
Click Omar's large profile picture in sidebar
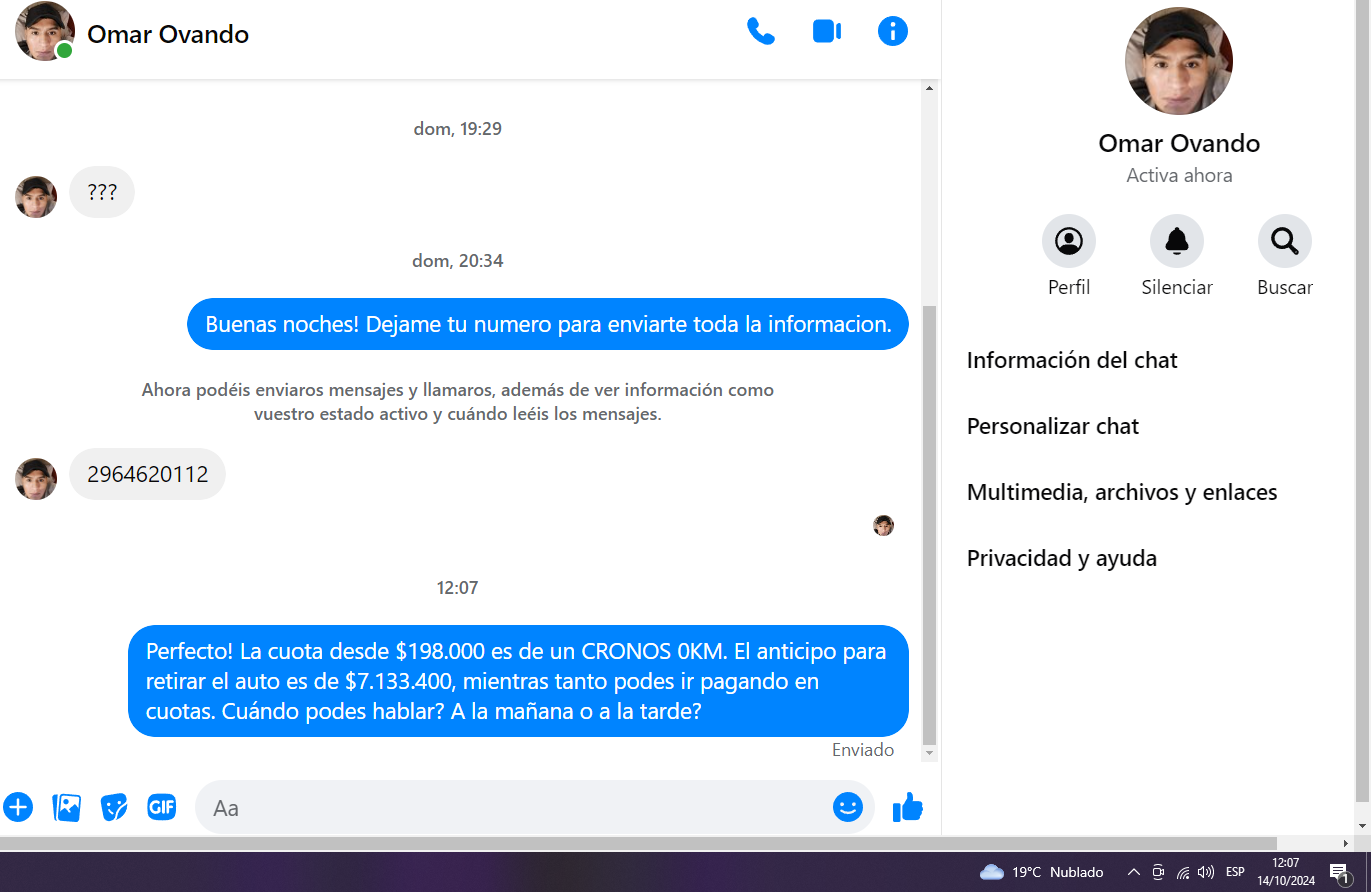(1178, 62)
